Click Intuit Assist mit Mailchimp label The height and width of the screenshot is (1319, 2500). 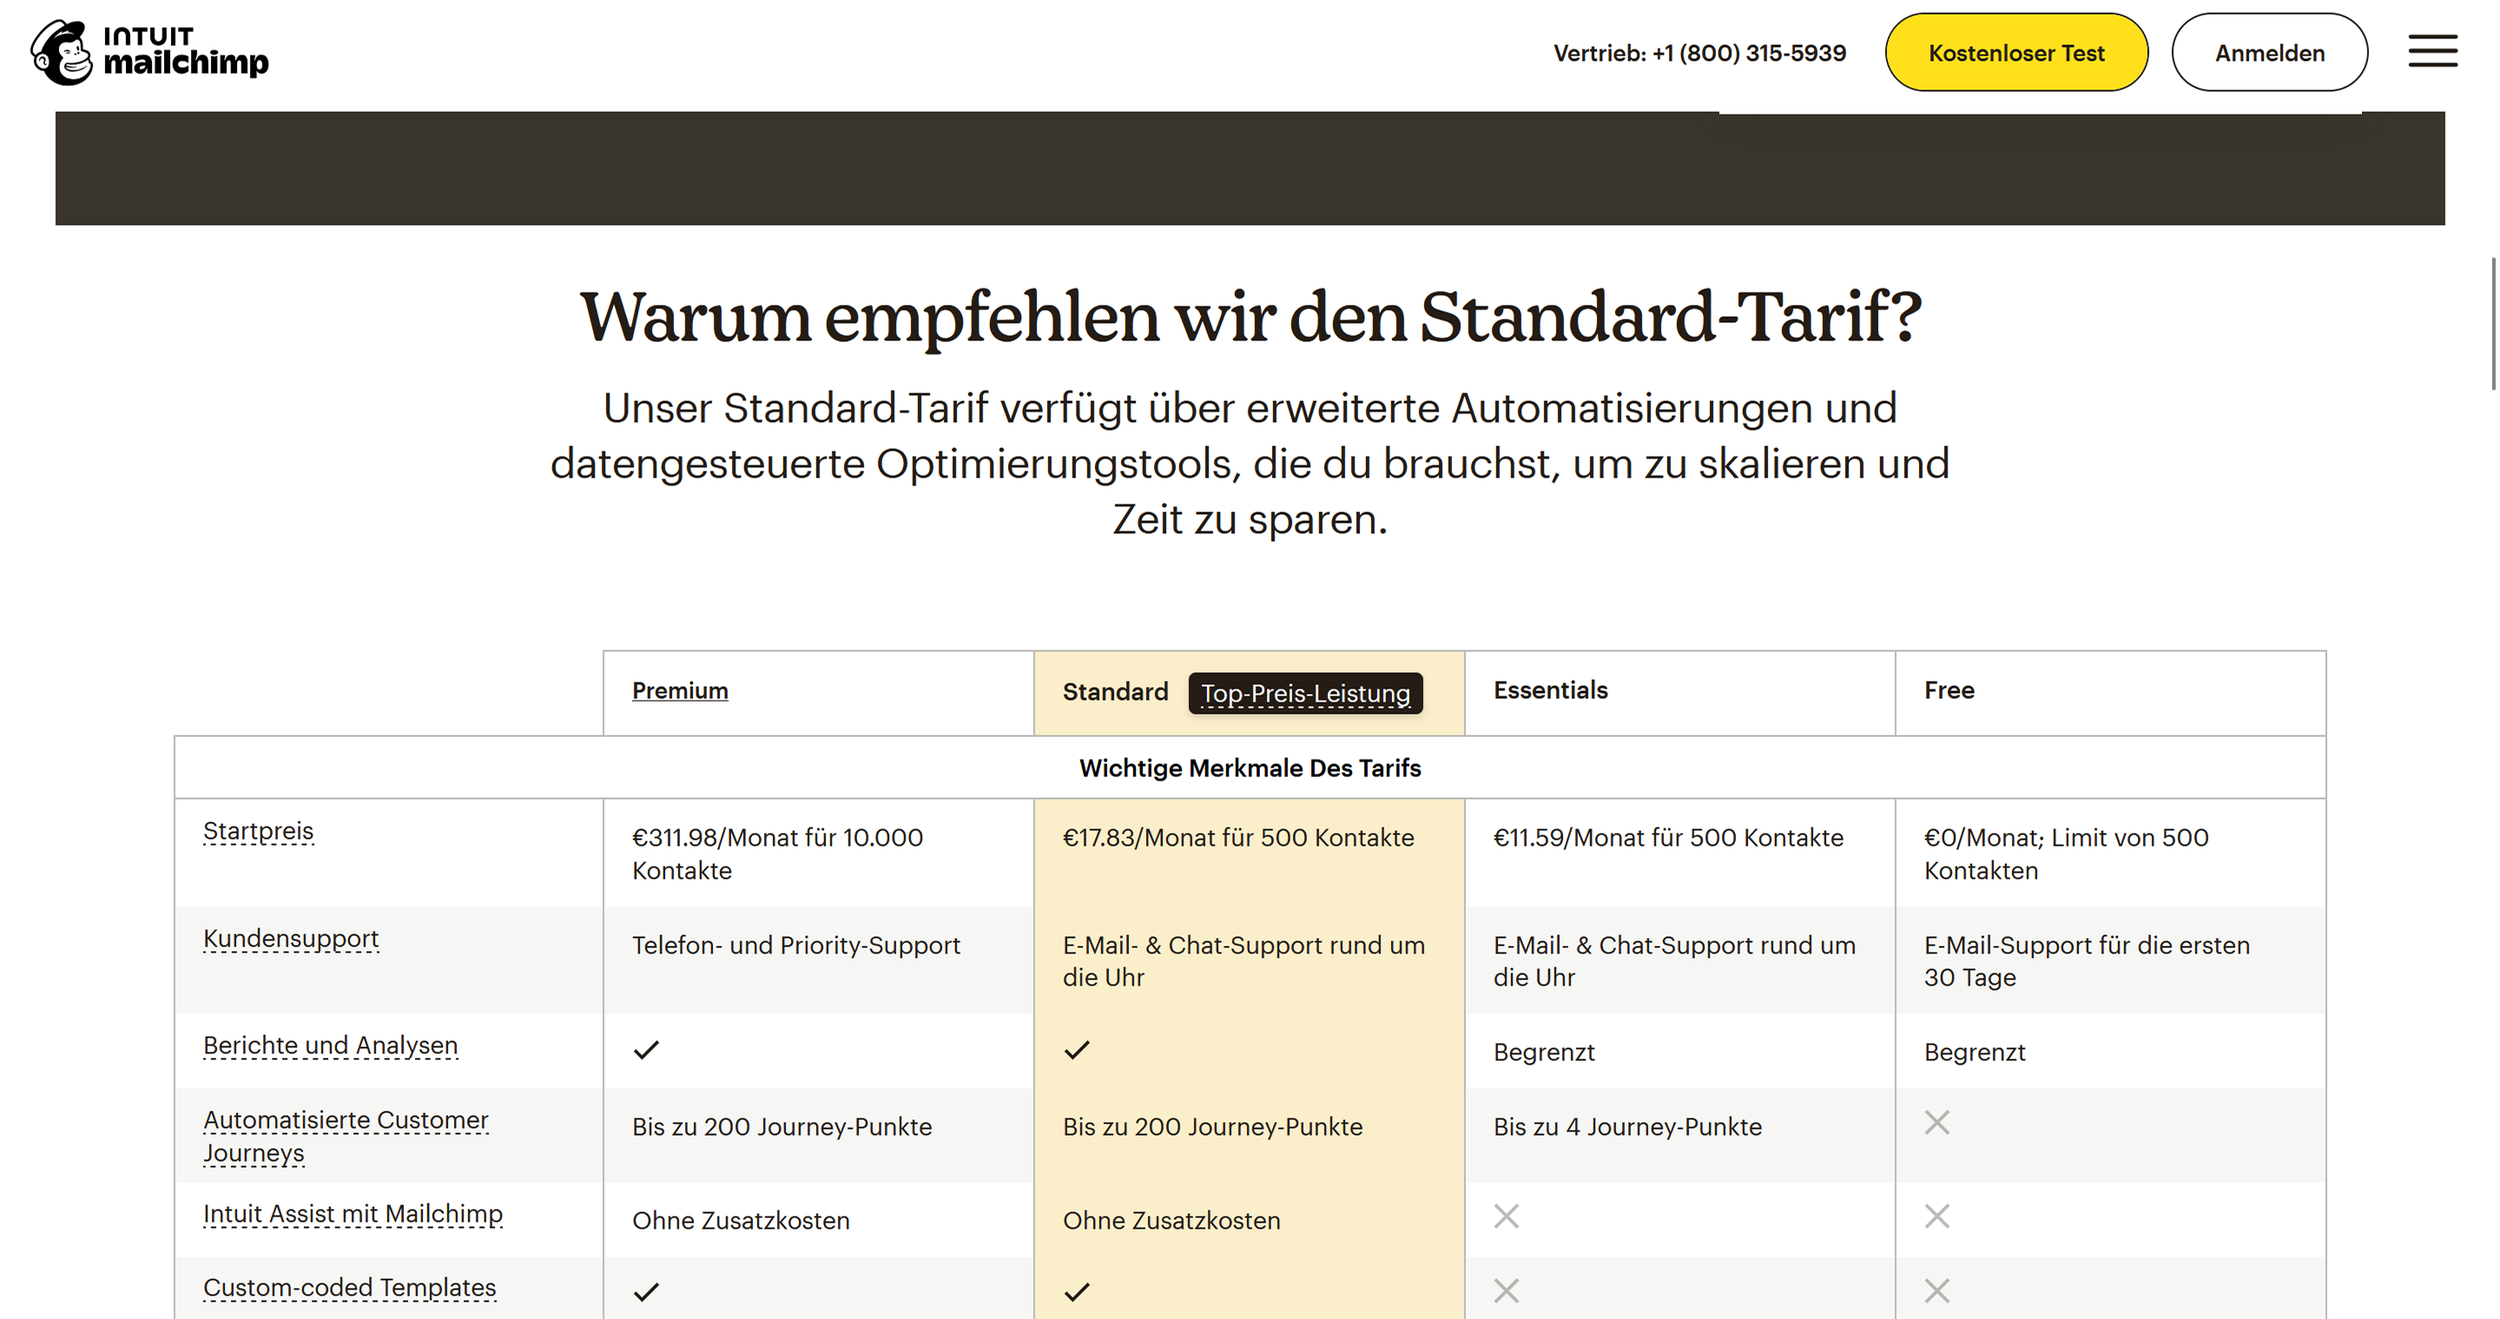pos(353,1214)
